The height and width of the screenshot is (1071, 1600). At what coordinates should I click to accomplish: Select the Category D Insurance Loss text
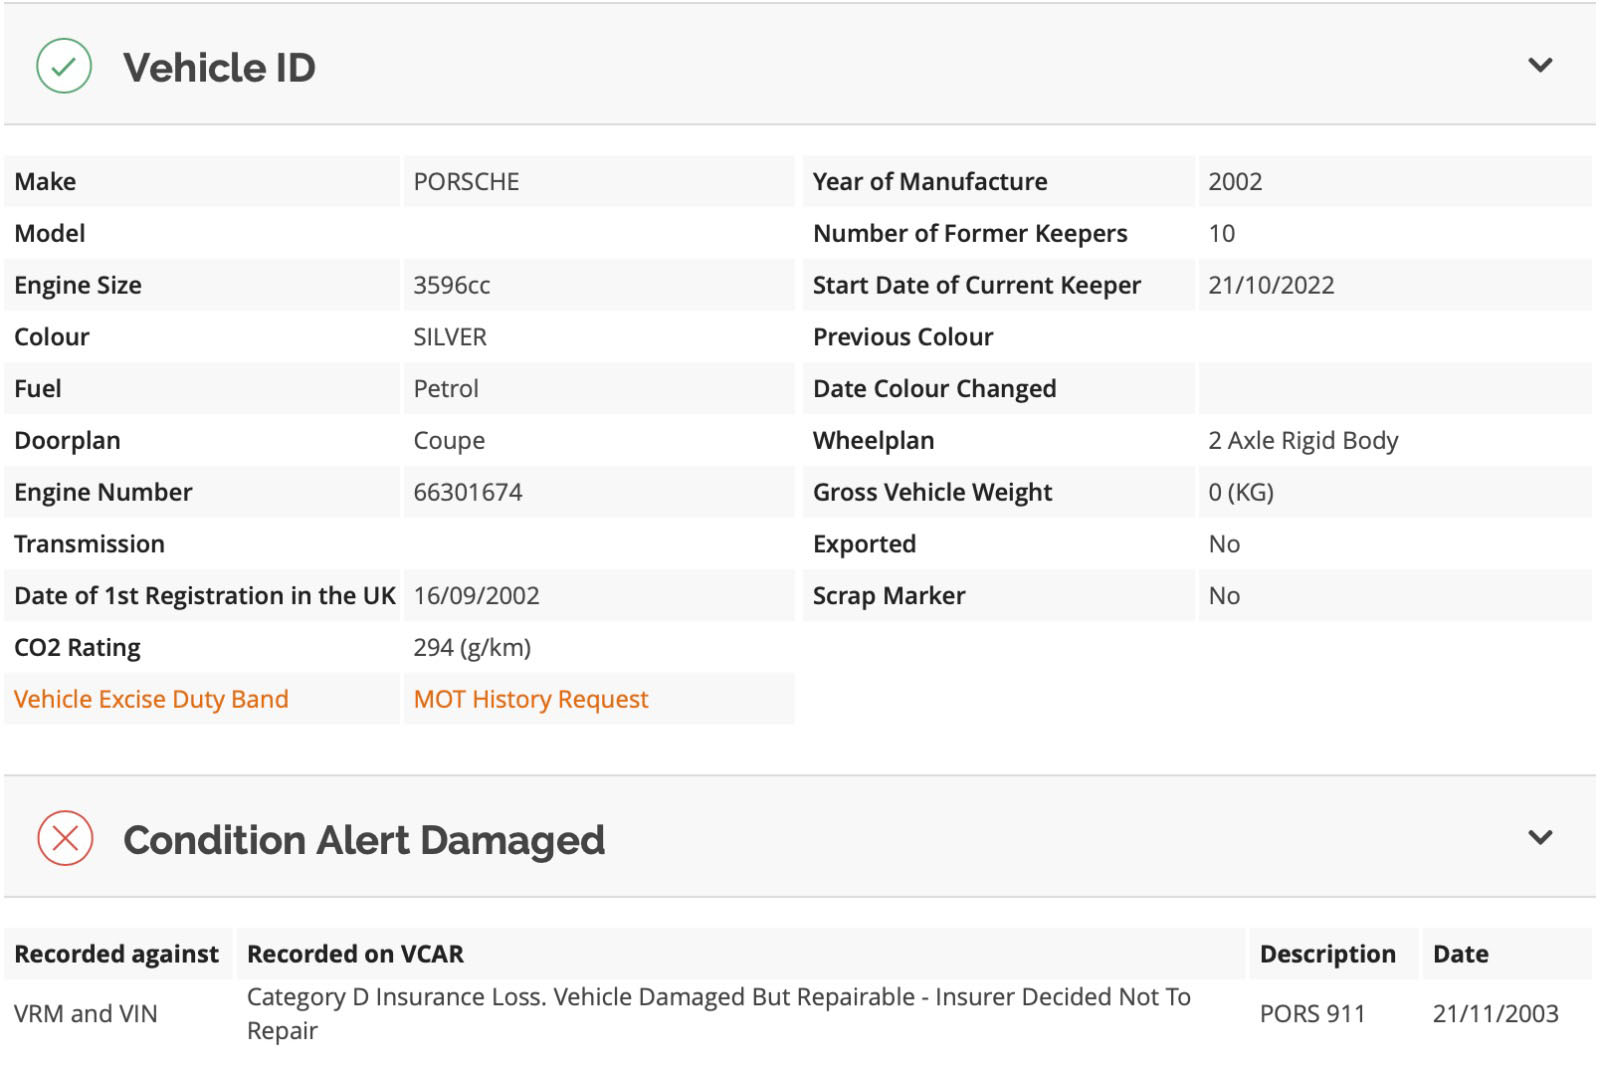coord(719,1013)
